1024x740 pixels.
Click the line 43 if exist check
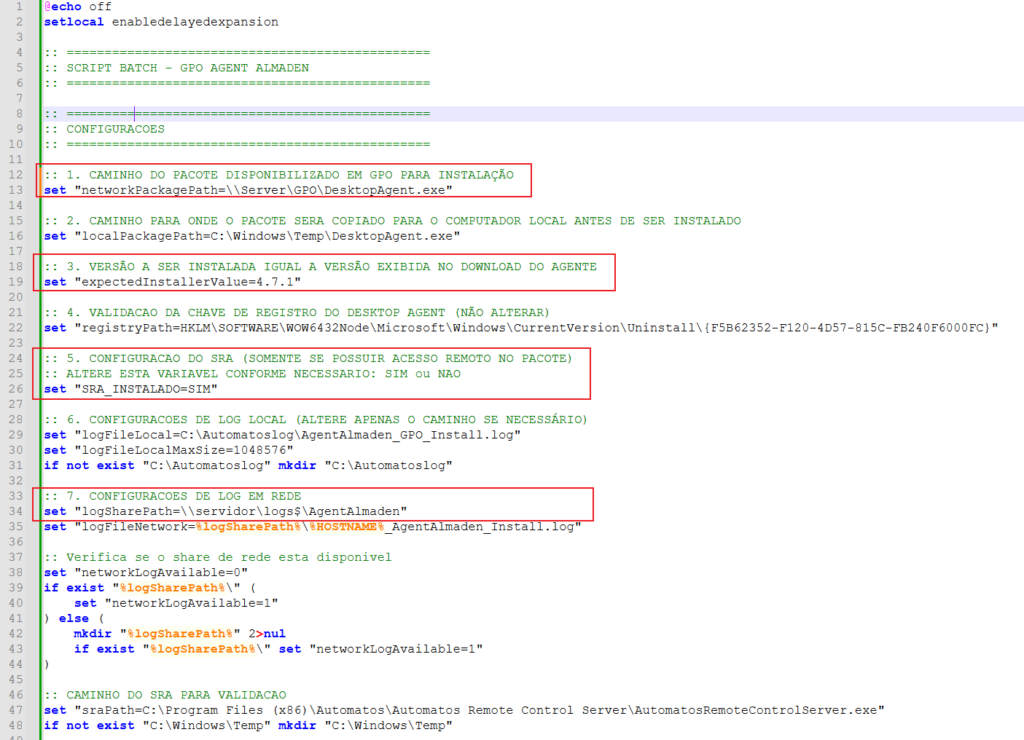click(278, 649)
